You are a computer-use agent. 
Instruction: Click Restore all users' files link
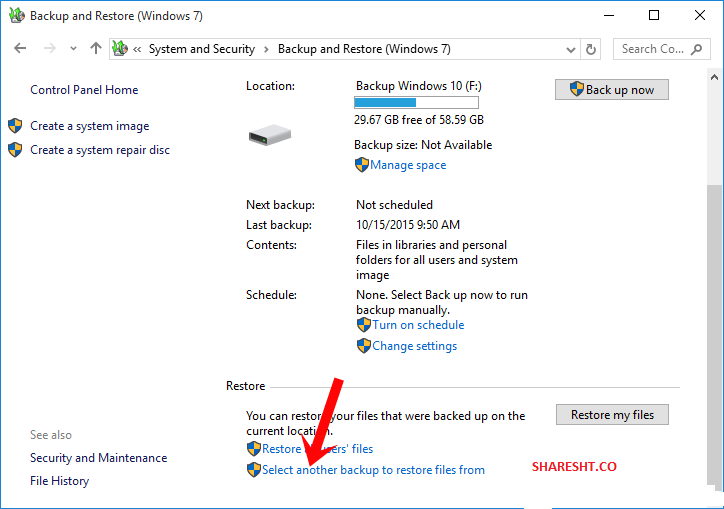point(318,448)
